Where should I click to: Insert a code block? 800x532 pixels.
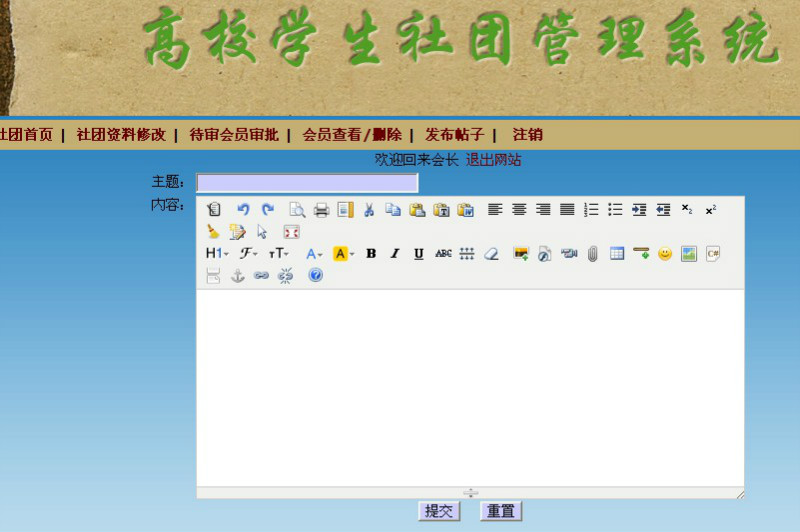(713, 254)
